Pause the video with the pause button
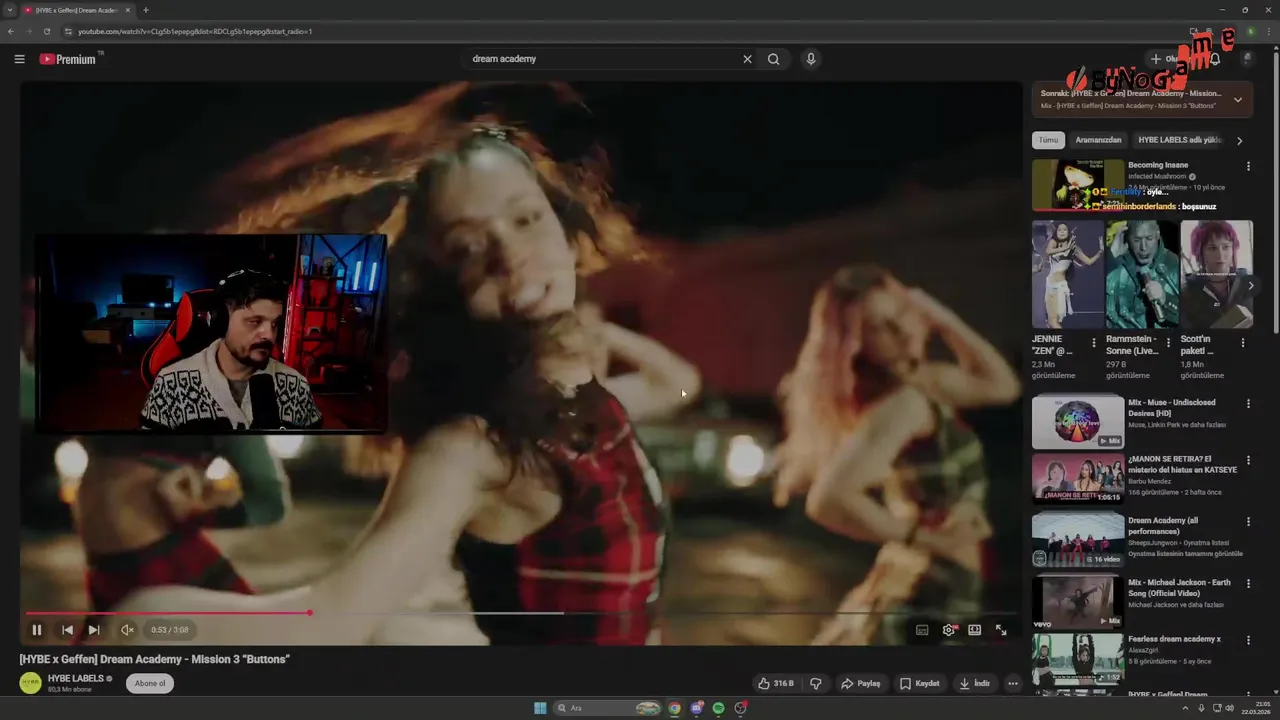1280x720 pixels. coord(37,630)
